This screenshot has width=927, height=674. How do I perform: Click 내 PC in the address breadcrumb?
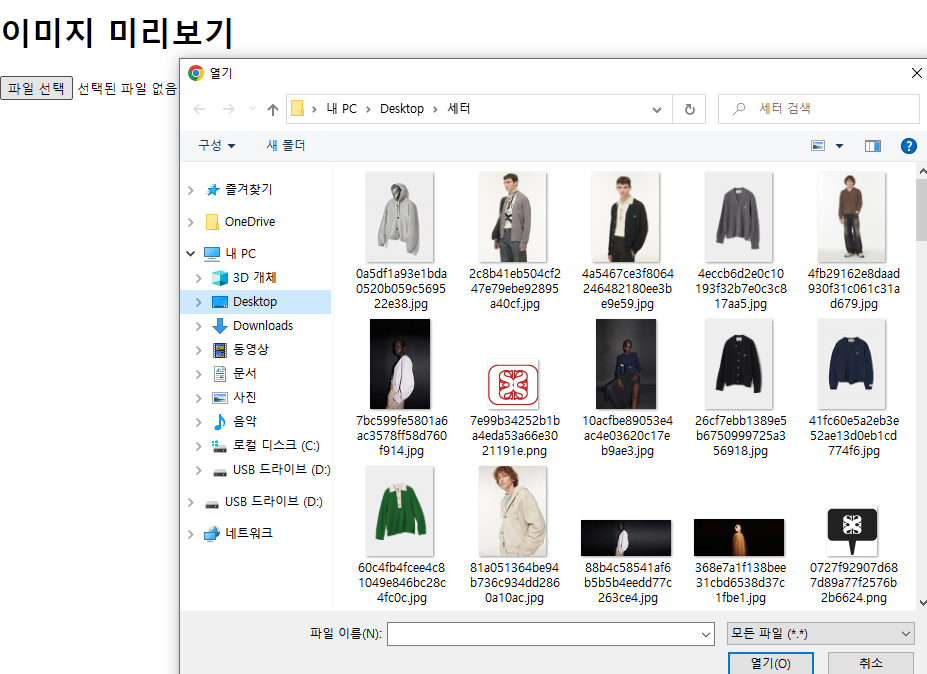click(342, 109)
